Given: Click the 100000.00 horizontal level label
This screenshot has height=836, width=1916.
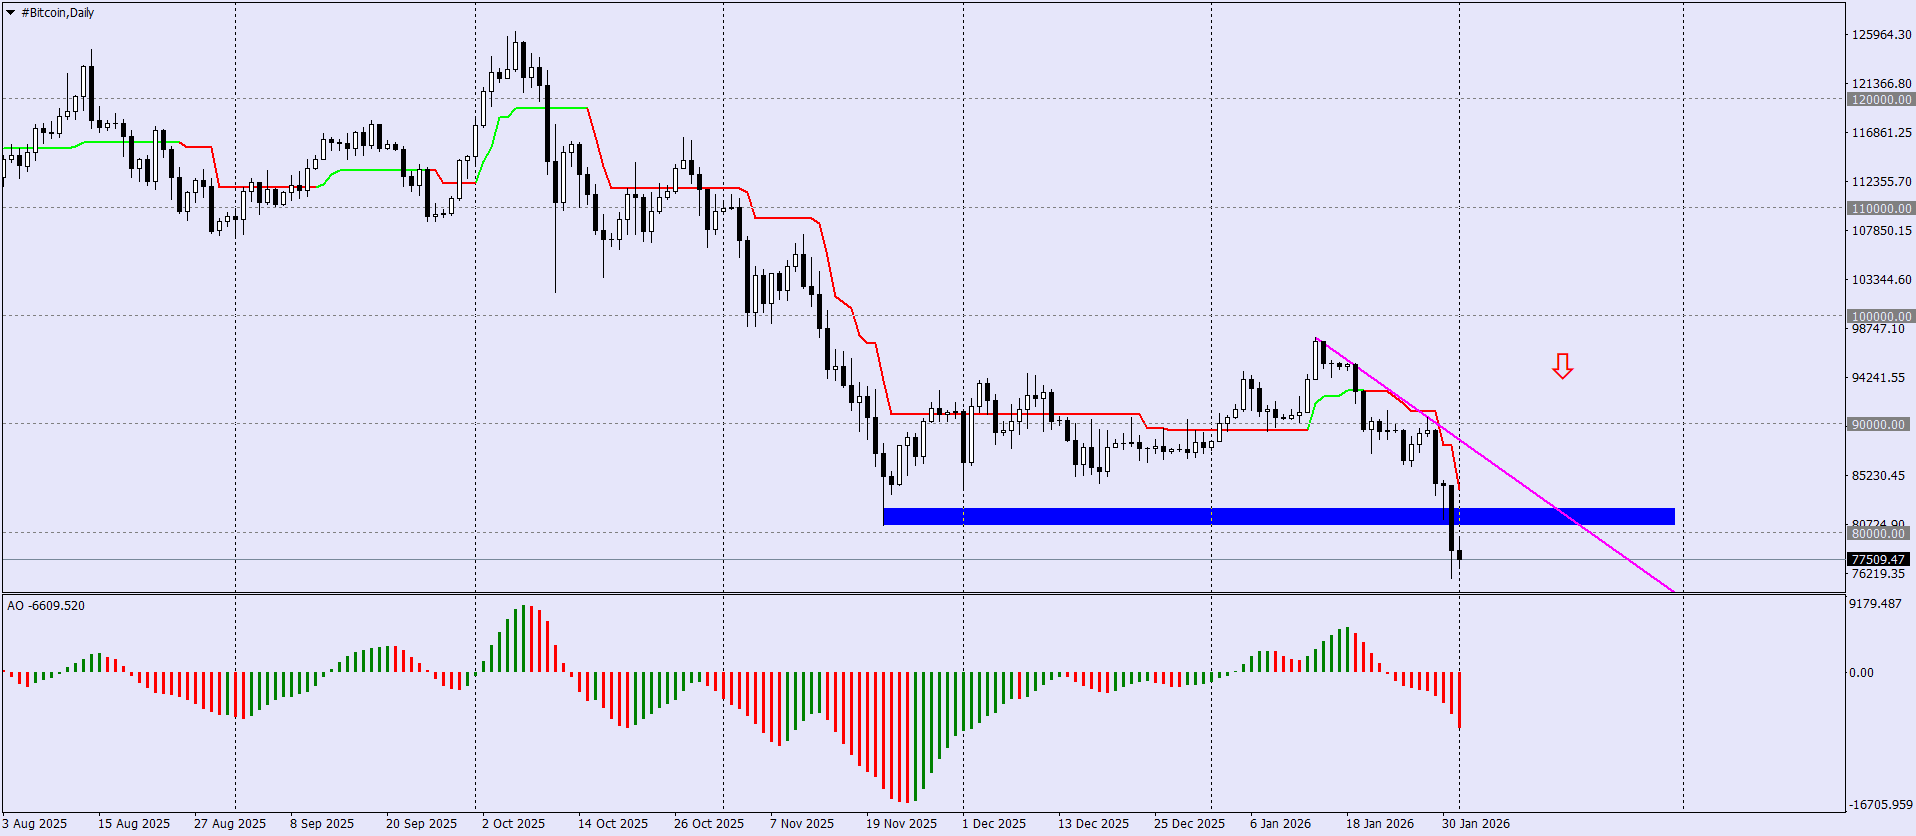Looking at the screenshot, I should 1880,316.
